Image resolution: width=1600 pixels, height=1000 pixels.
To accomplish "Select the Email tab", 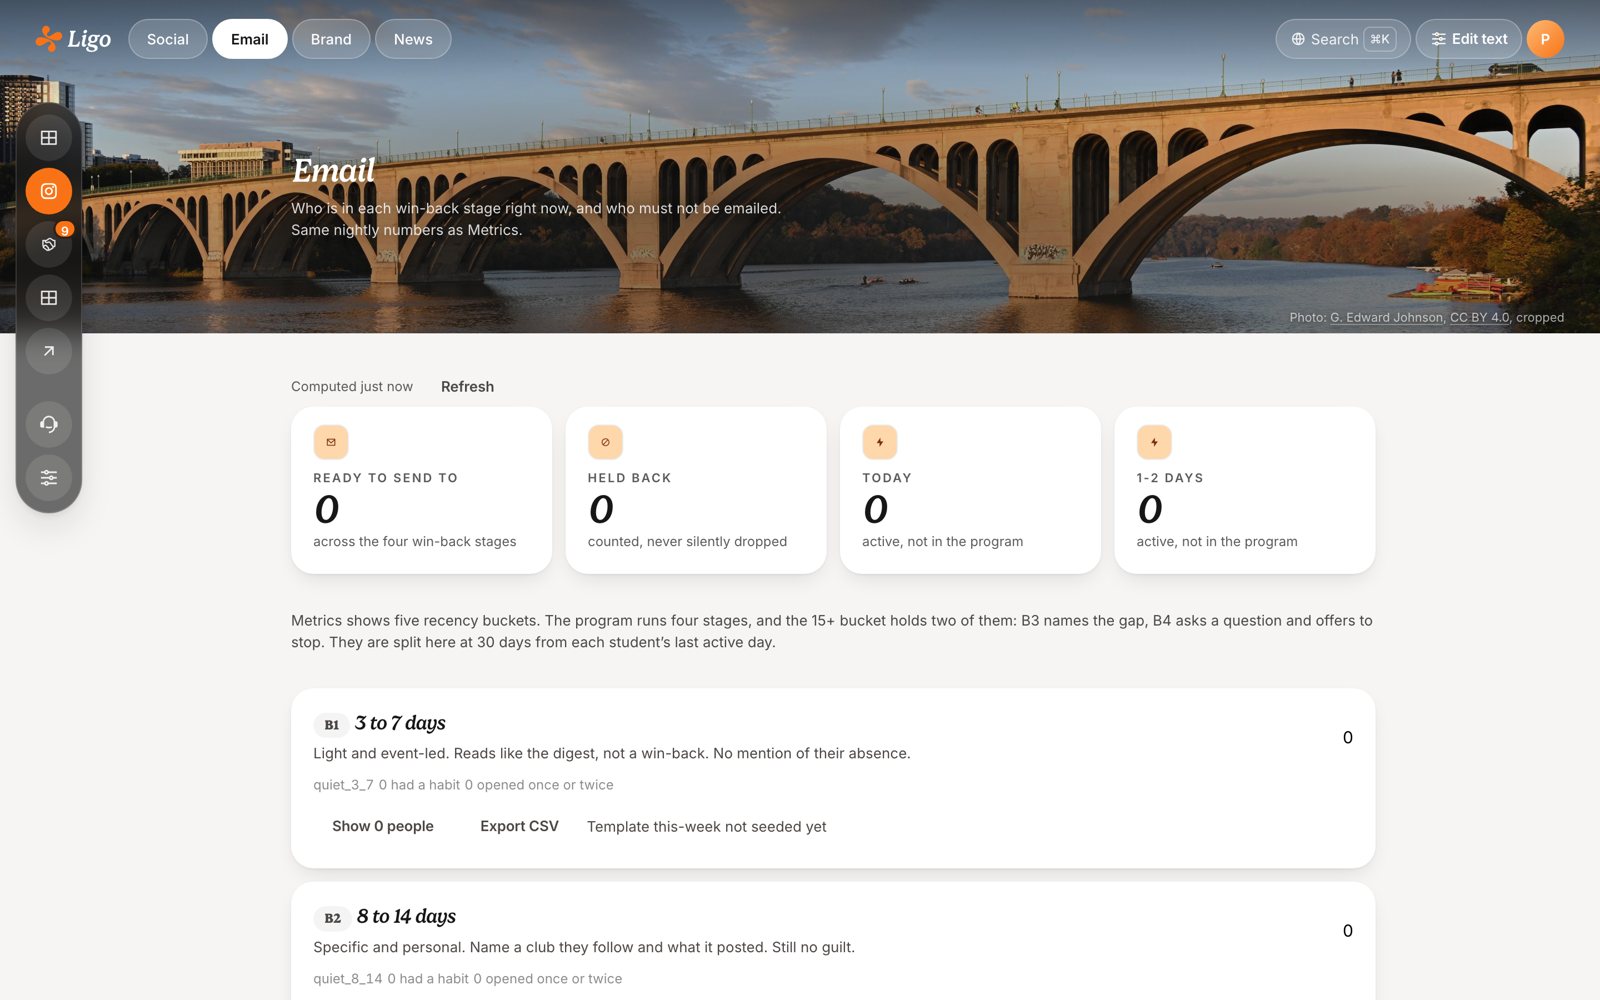I will (250, 39).
